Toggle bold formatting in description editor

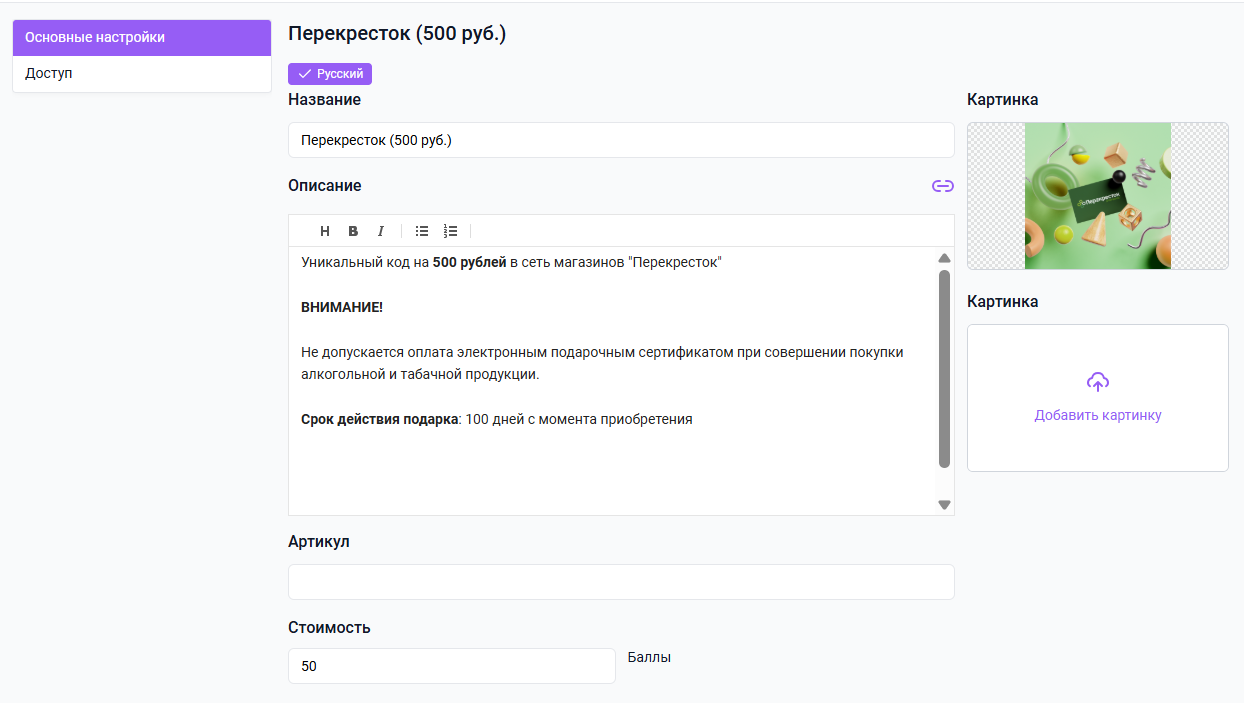click(353, 231)
